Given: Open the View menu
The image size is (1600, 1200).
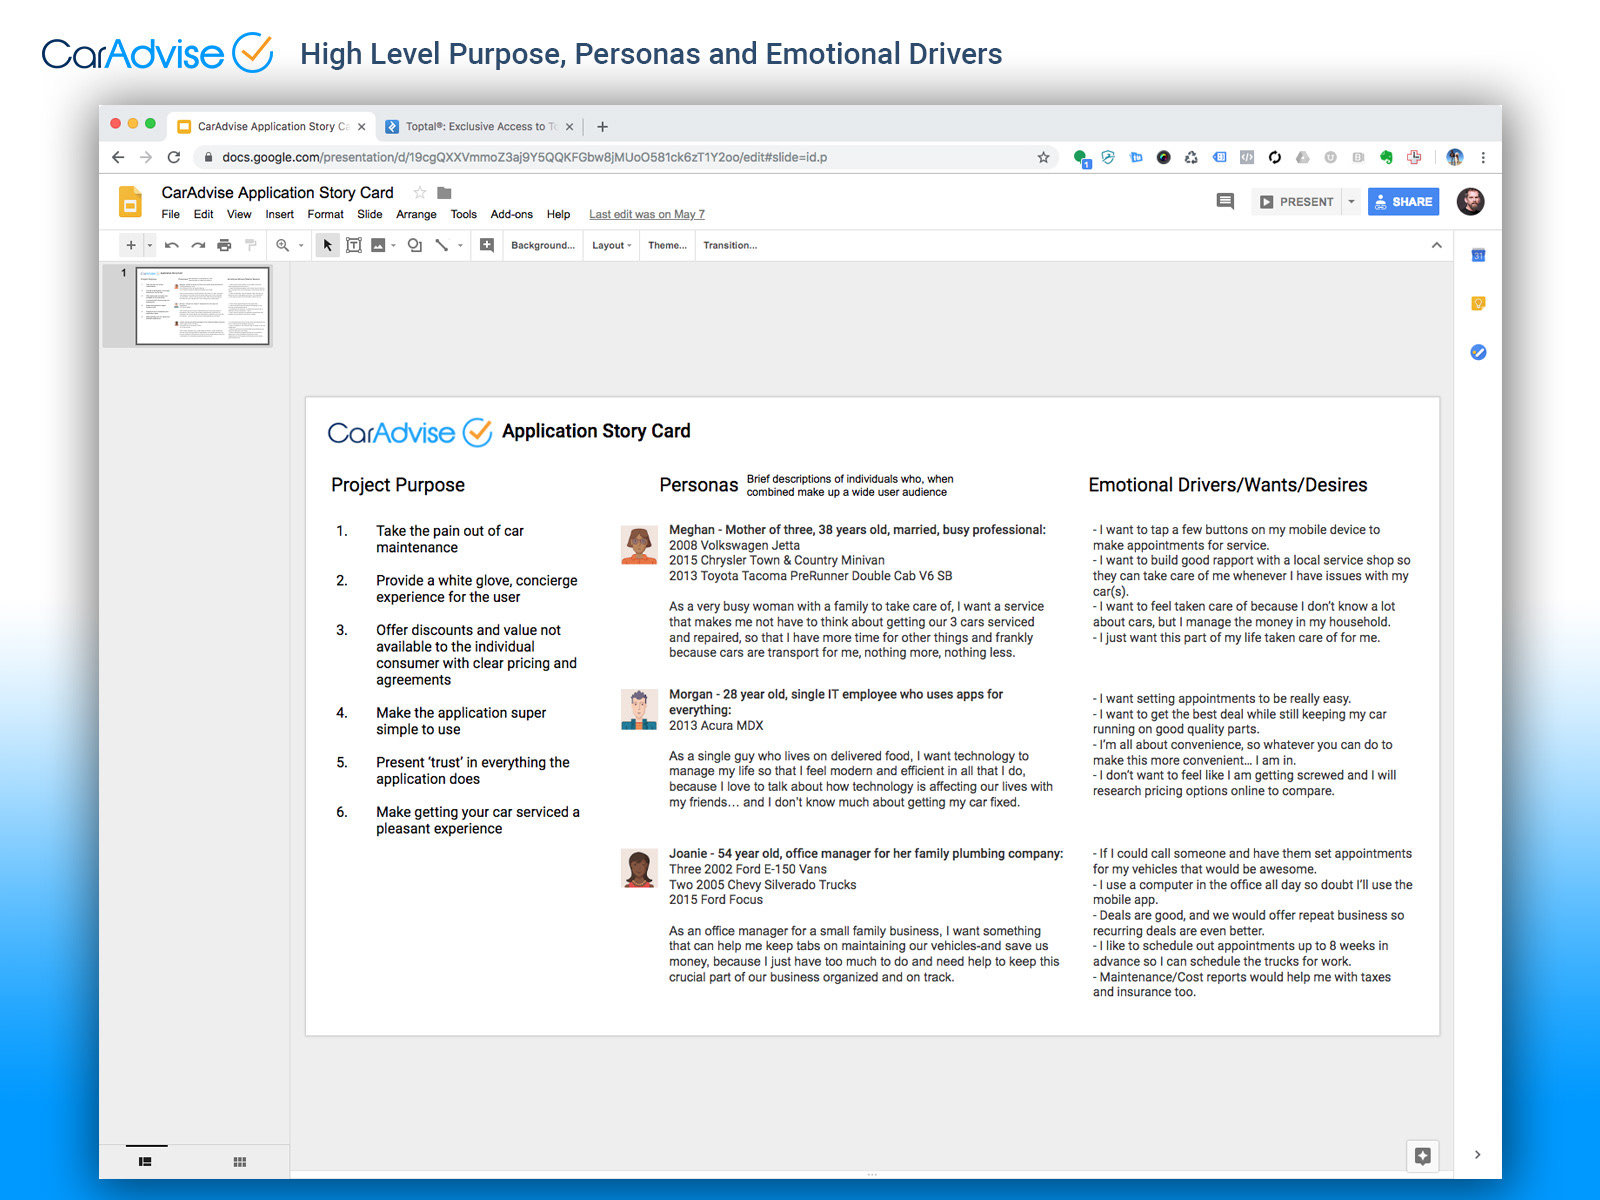Looking at the screenshot, I should 239,214.
